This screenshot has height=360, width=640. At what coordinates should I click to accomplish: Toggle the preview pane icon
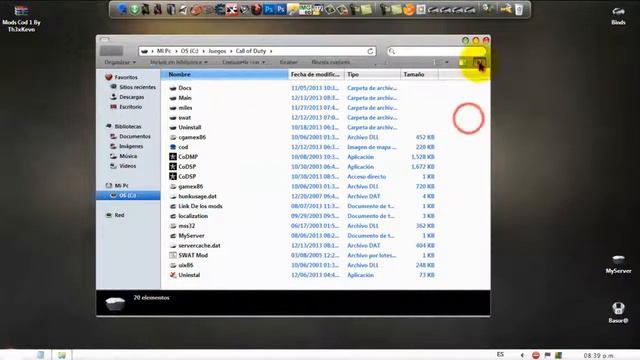tap(463, 62)
